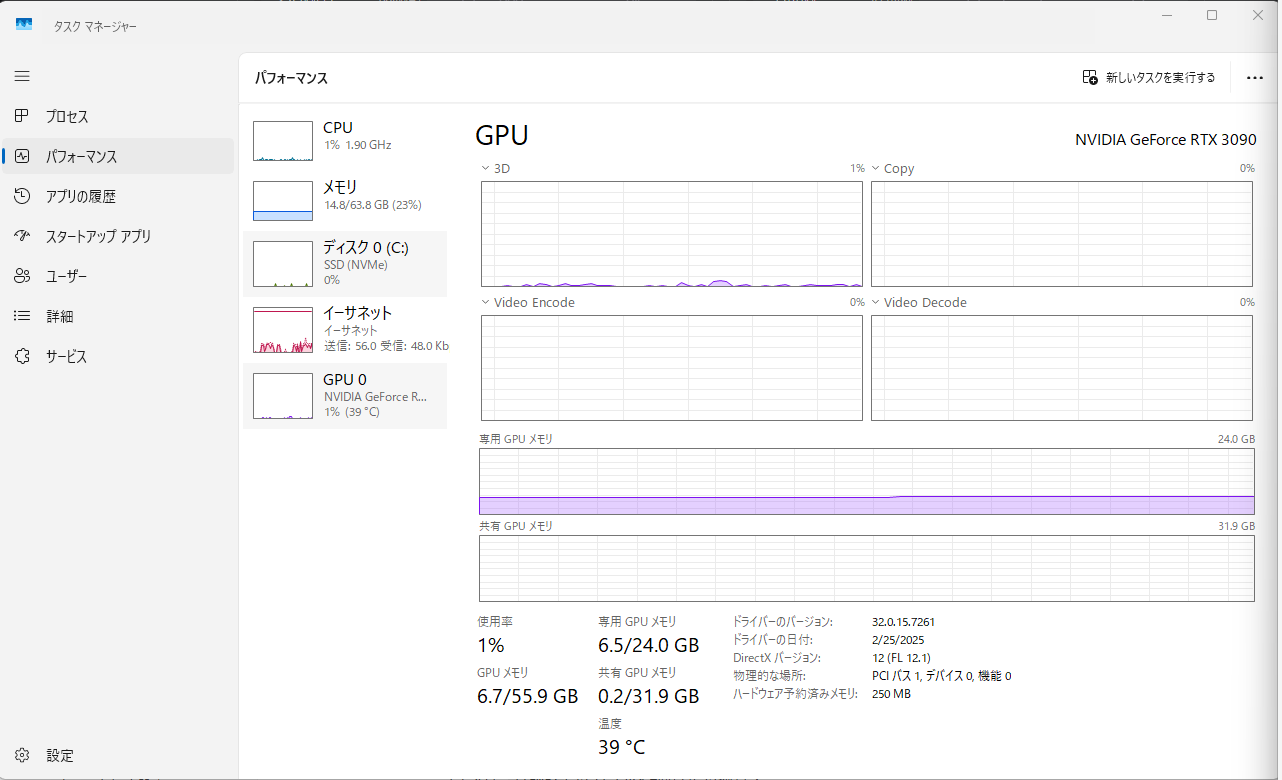
Task: Open the Video Encode engine dropdown
Action: 486,302
